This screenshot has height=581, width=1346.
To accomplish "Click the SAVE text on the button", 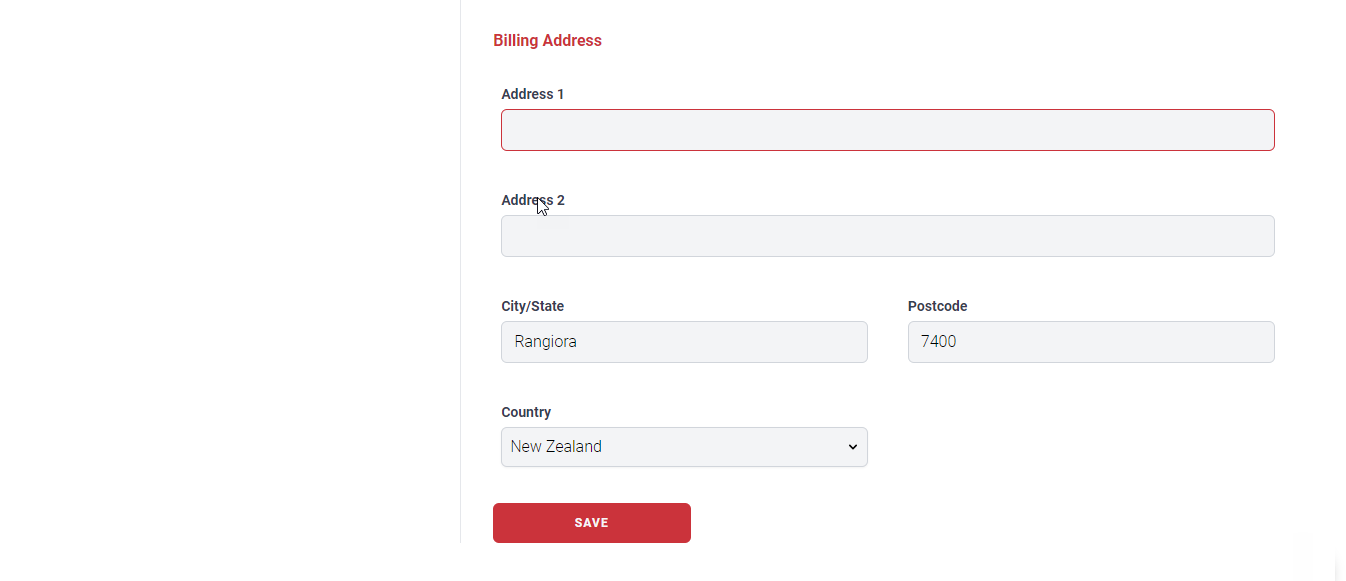I will pos(591,523).
